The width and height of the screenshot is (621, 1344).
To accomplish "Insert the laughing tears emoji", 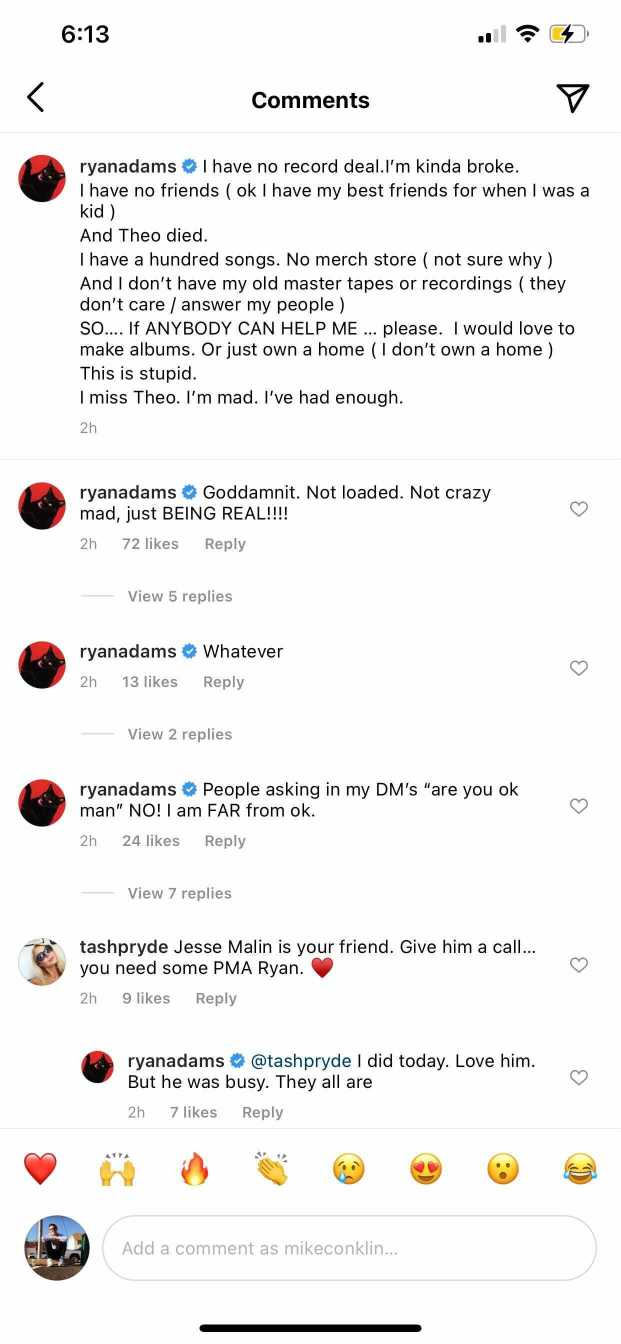I will tap(580, 1168).
